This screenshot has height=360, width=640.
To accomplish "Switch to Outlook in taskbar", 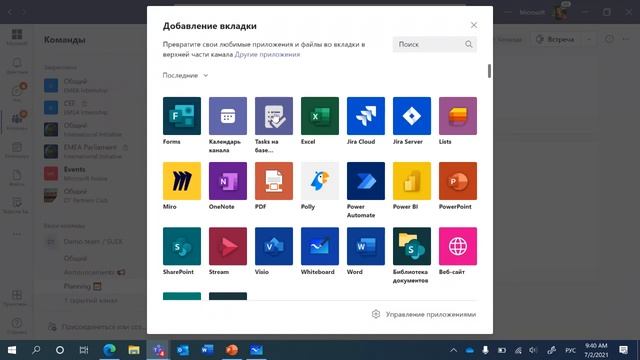I will 182,350.
